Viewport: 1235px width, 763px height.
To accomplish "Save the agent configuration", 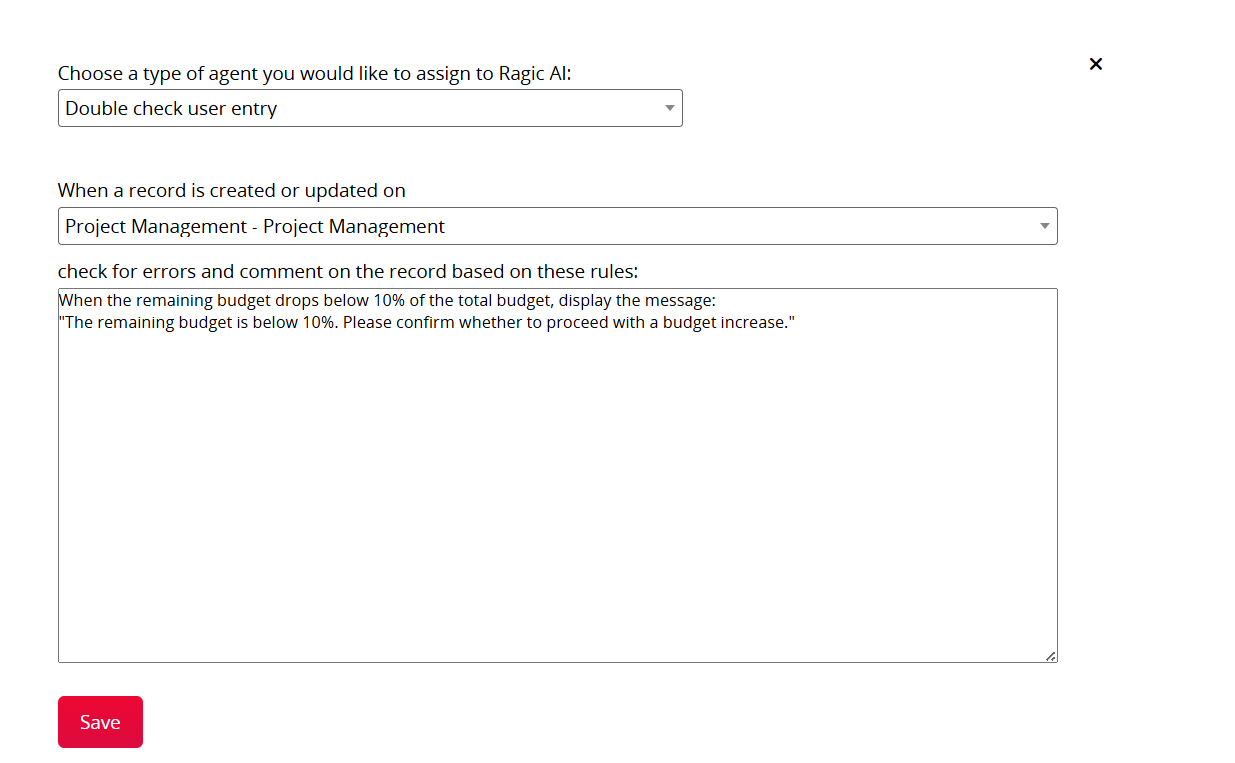I will tap(100, 722).
